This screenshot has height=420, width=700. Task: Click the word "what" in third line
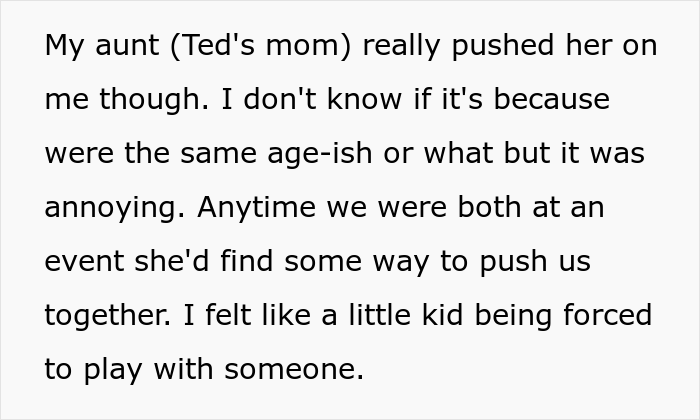coord(458,154)
